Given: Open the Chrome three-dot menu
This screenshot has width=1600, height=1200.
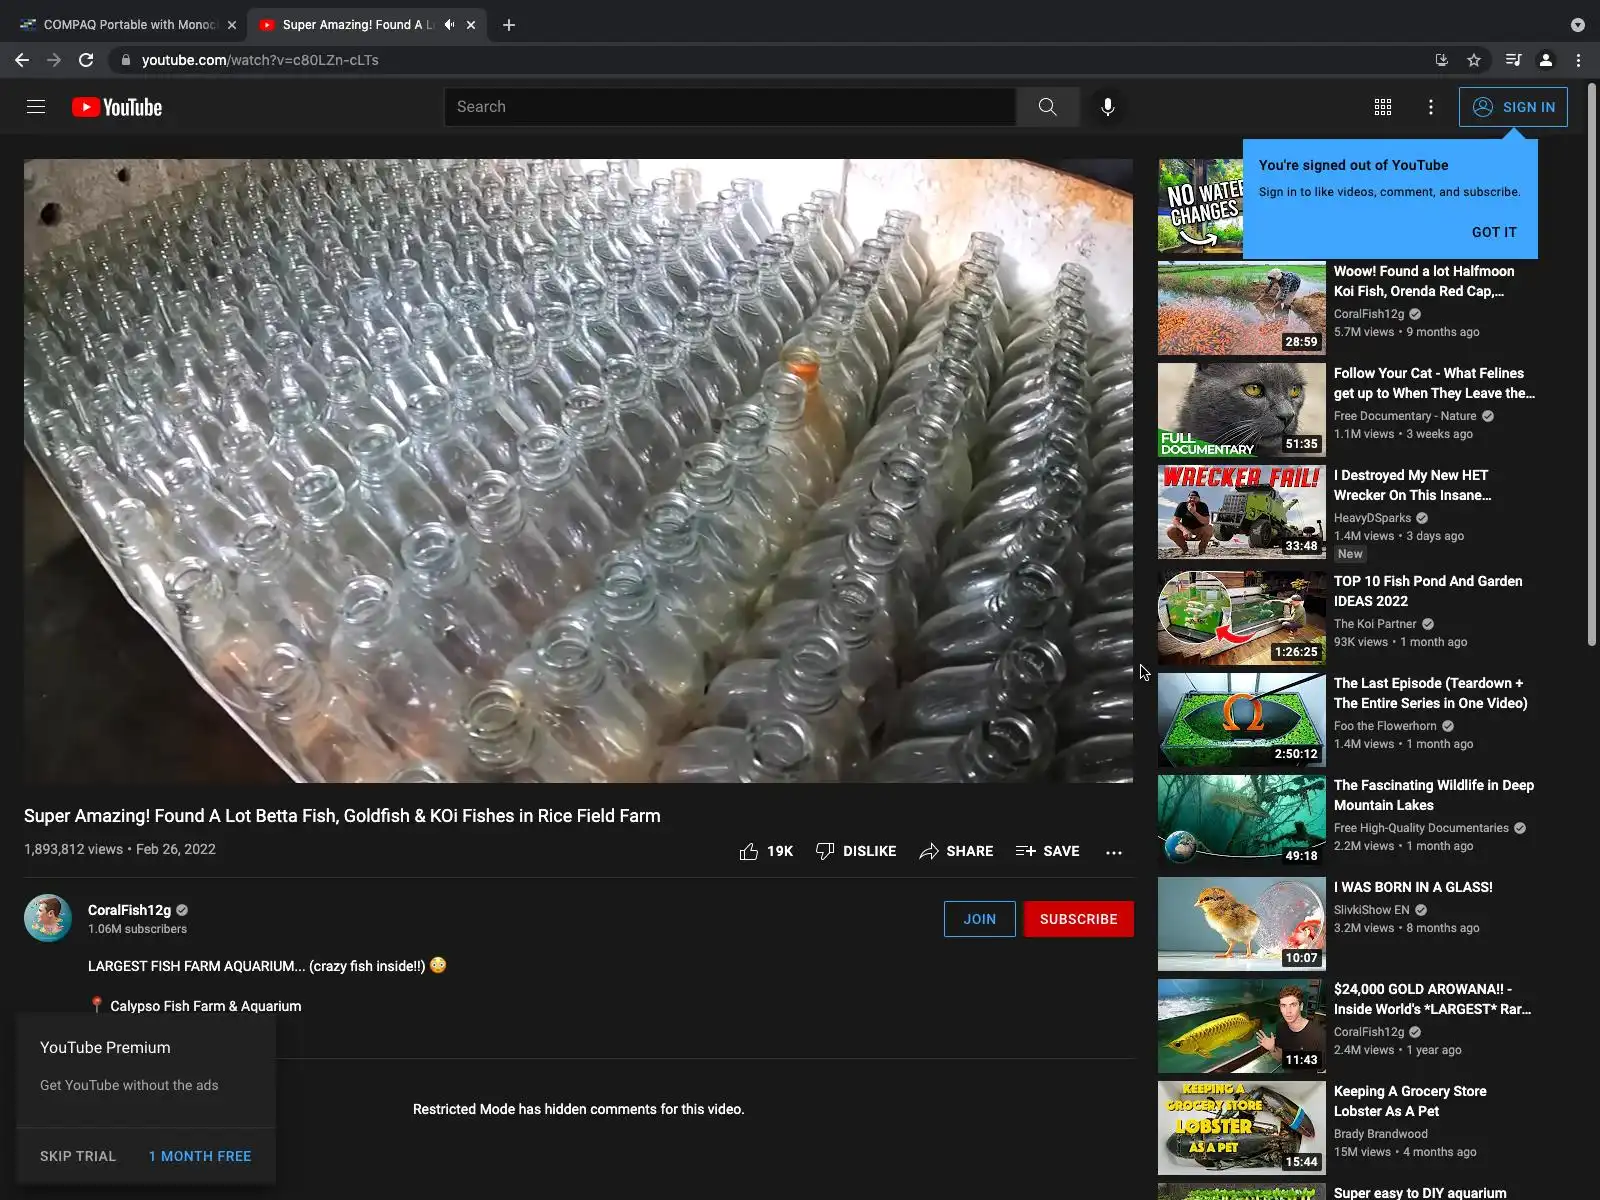Looking at the screenshot, I should [x=1579, y=60].
